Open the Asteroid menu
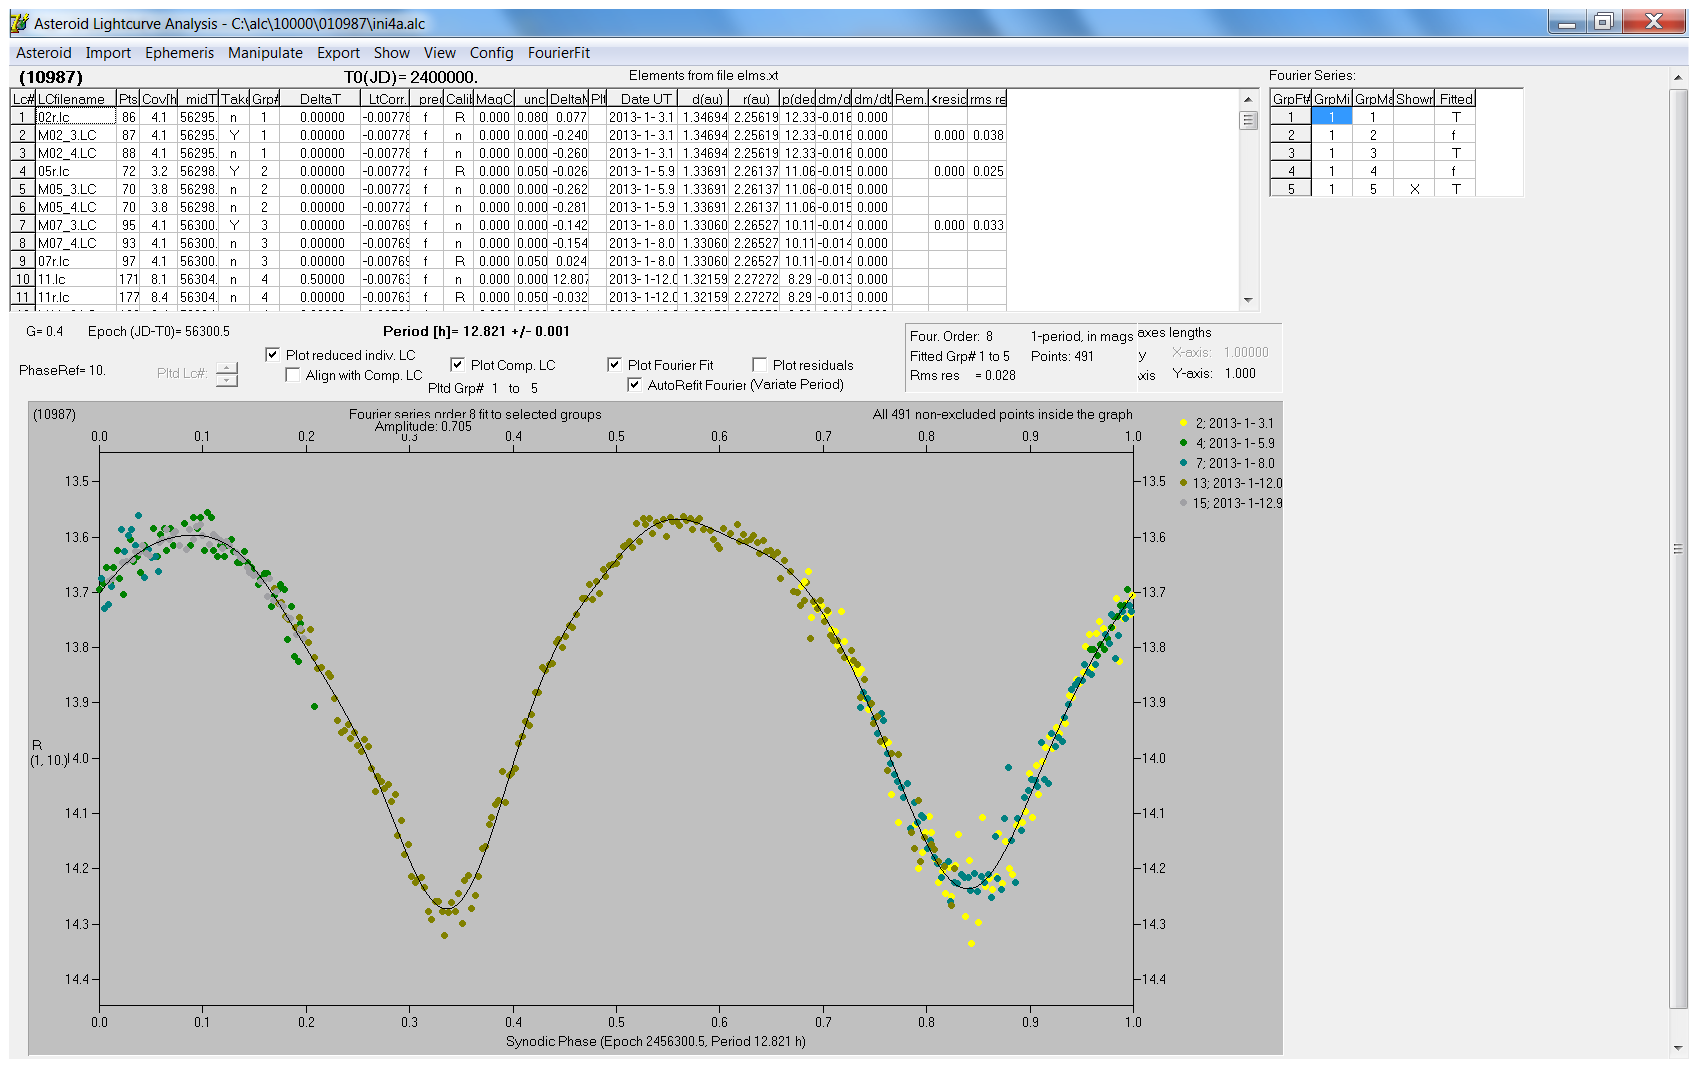 pyautogui.click(x=44, y=53)
